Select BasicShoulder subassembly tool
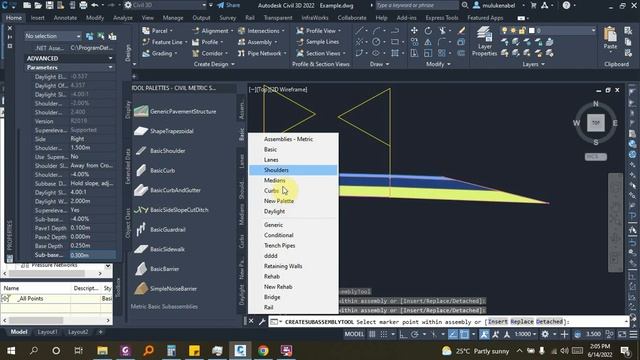 160,151
